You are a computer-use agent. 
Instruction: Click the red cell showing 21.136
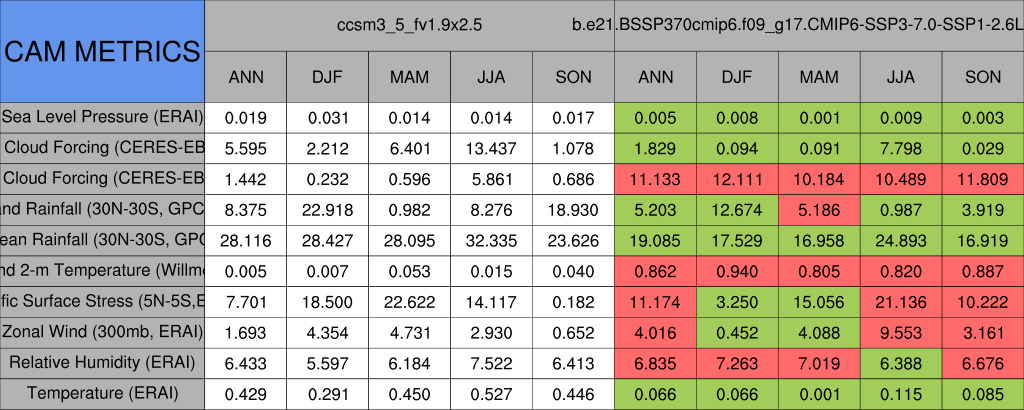(x=902, y=301)
